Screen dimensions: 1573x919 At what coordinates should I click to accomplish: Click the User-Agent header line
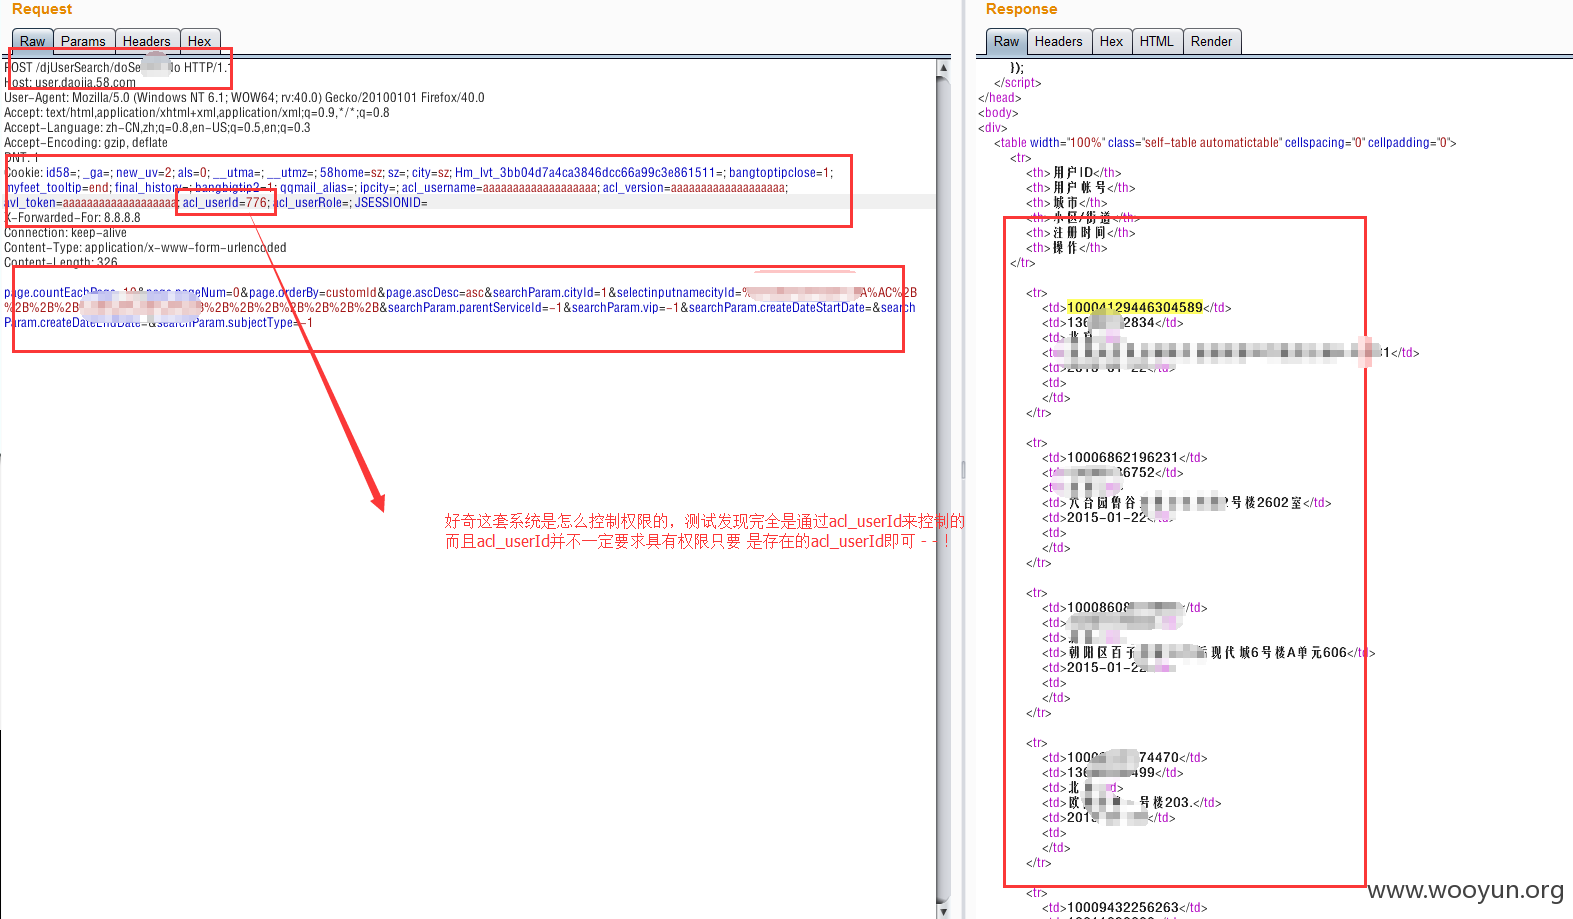coord(244,98)
